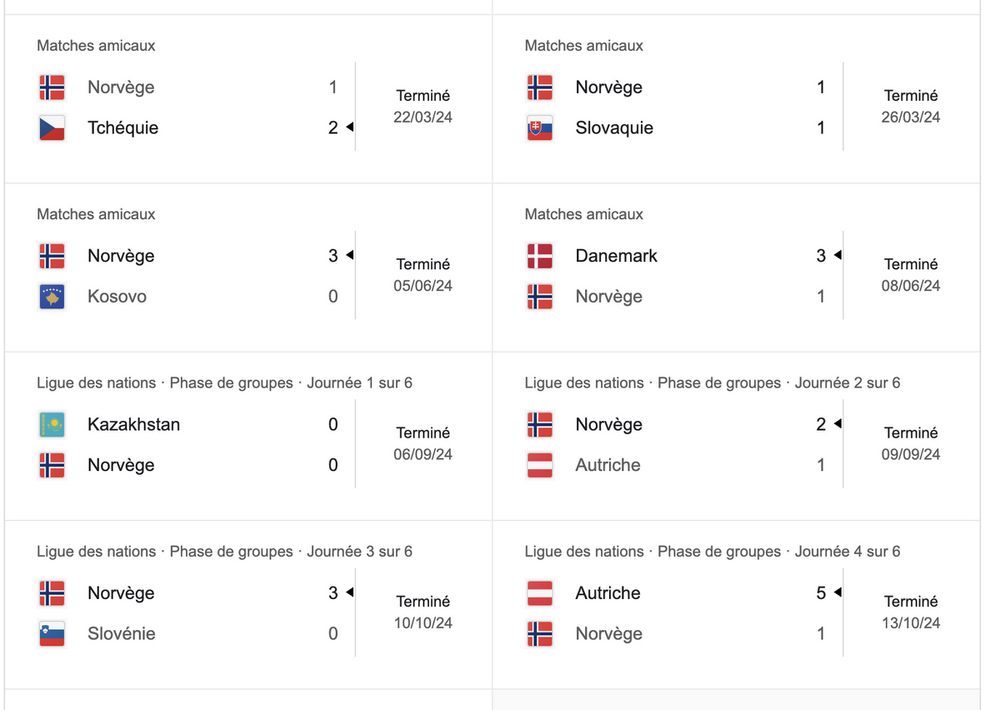1000x710 pixels.
Task: Click Norway's flag in the Kosovo match
Action: coord(52,256)
